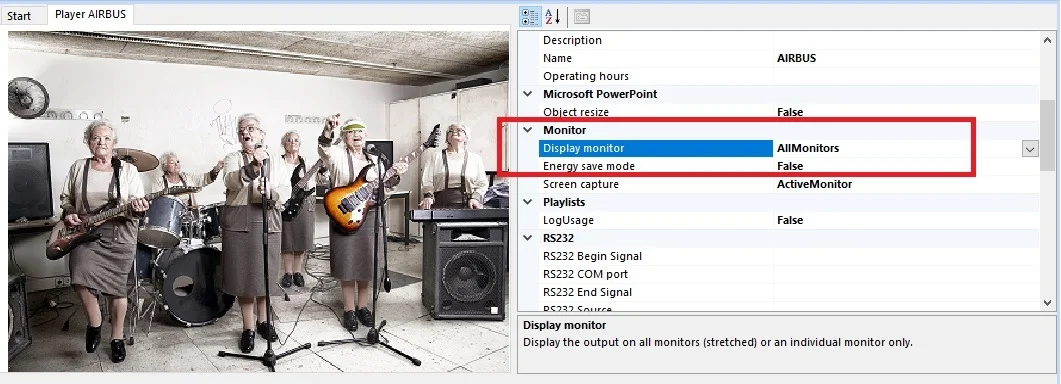Click the ActiveMonitor value
Image resolution: width=1061 pixels, height=384 pixels.
pyautogui.click(x=814, y=184)
